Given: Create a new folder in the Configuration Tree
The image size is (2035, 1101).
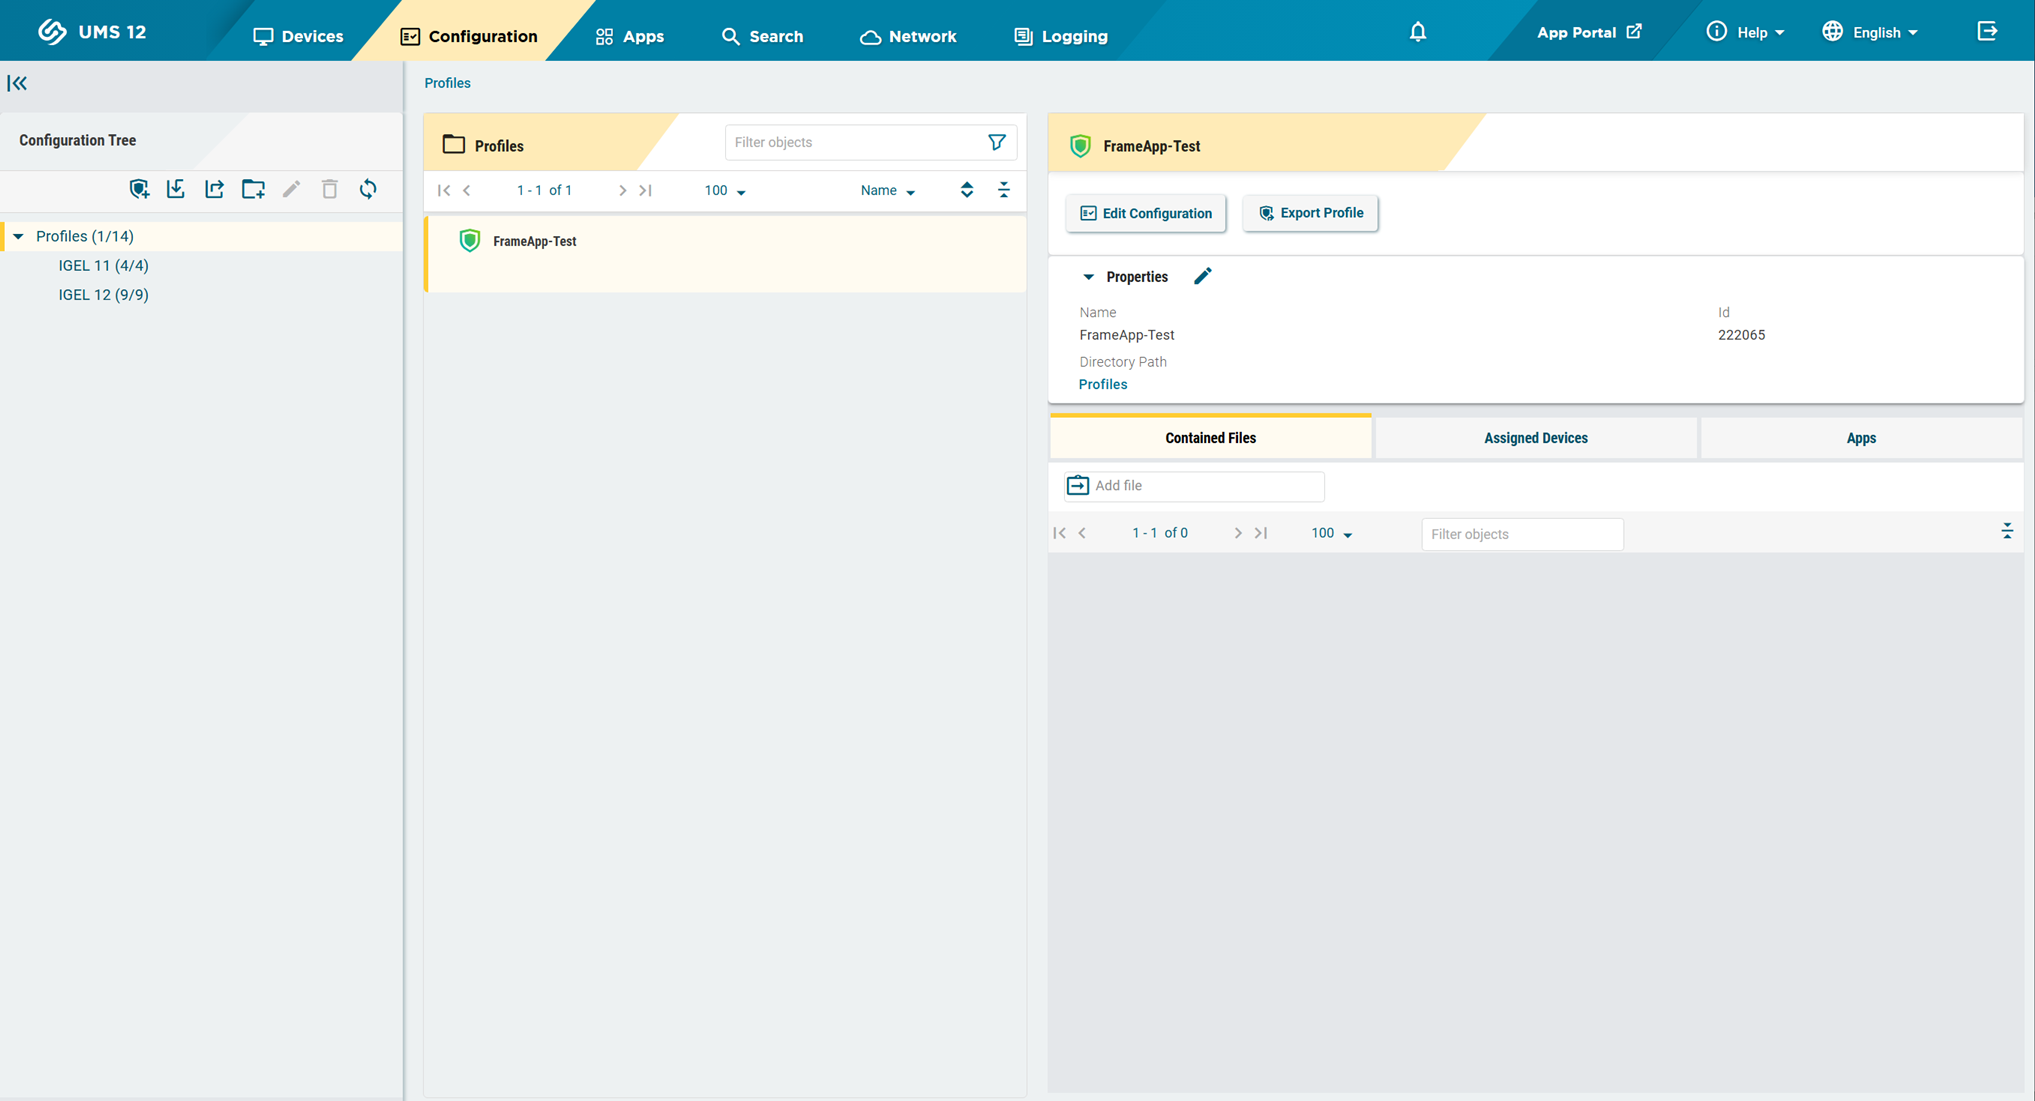Looking at the screenshot, I should click(x=253, y=189).
